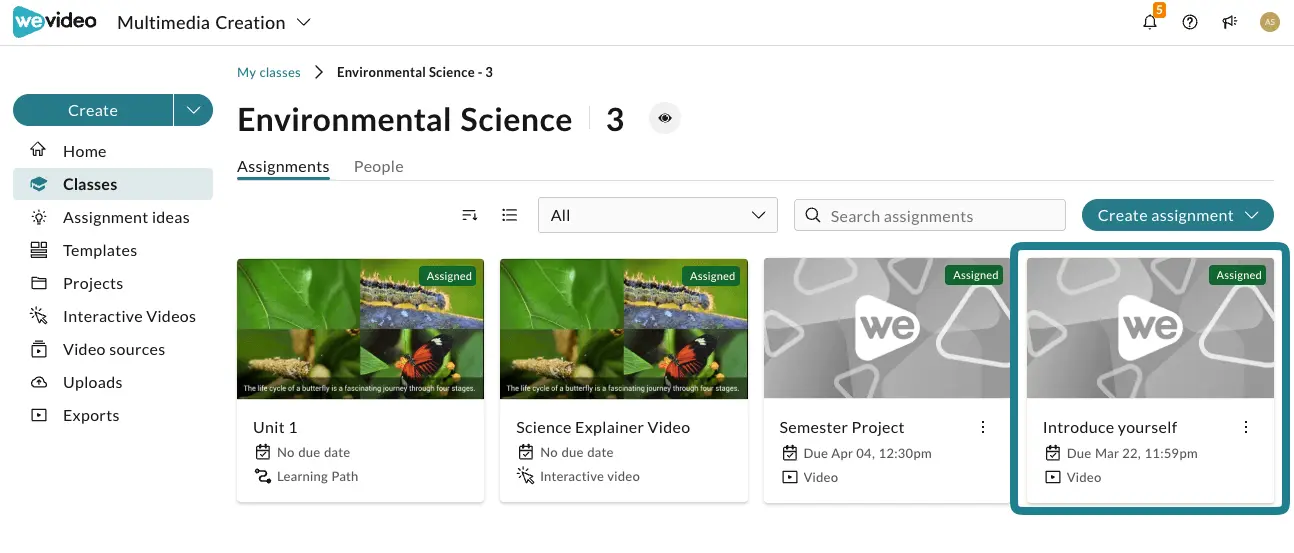1294x553 pixels.
Task: Click the Environmental Science class heading
Action: pyautogui.click(x=405, y=120)
